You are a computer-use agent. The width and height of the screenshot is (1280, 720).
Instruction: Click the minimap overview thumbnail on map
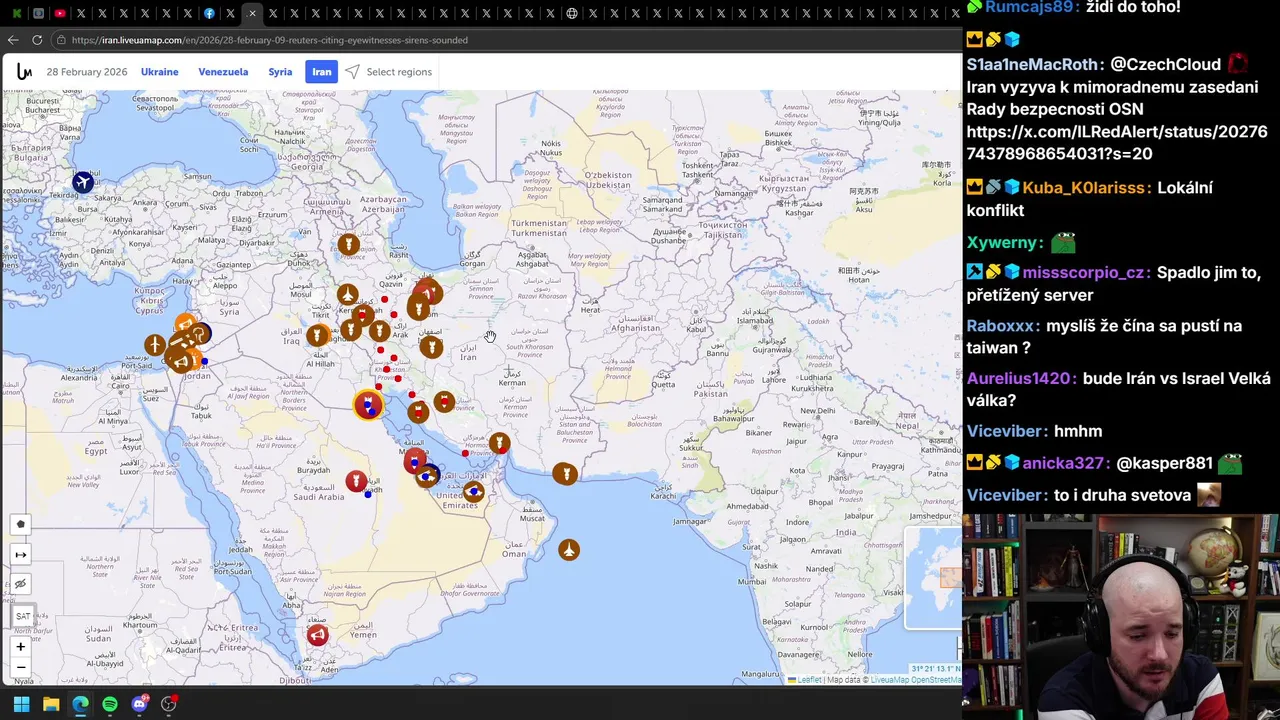[x=933, y=579]
